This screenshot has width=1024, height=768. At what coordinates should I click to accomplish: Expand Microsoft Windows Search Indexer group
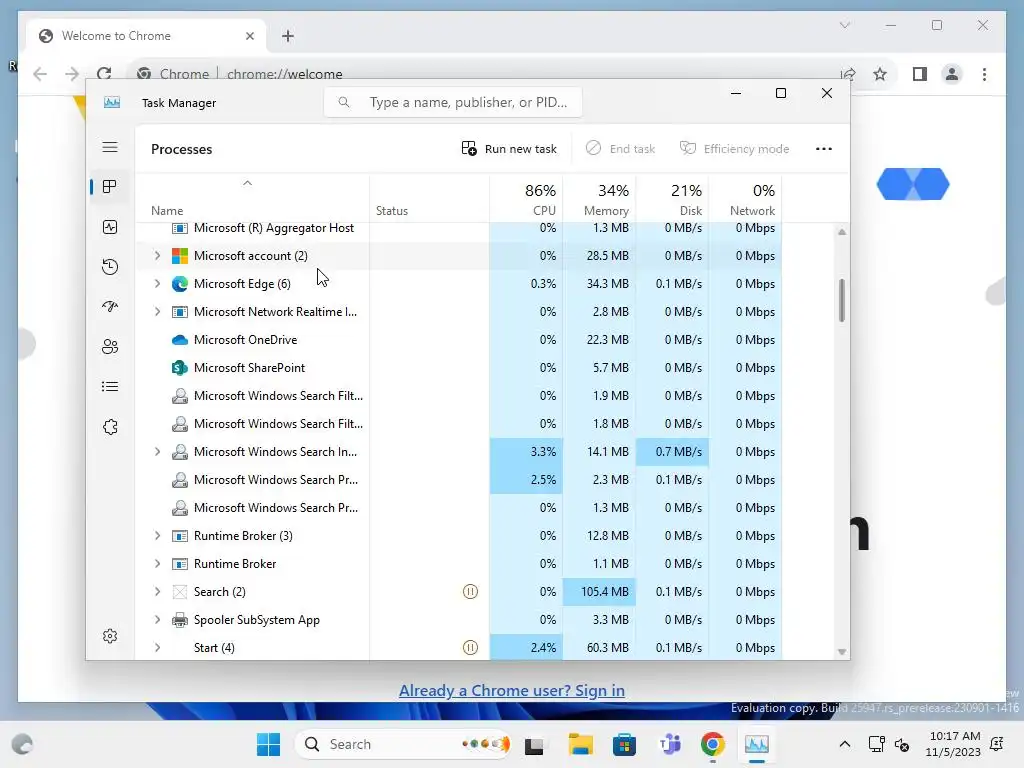157,452
